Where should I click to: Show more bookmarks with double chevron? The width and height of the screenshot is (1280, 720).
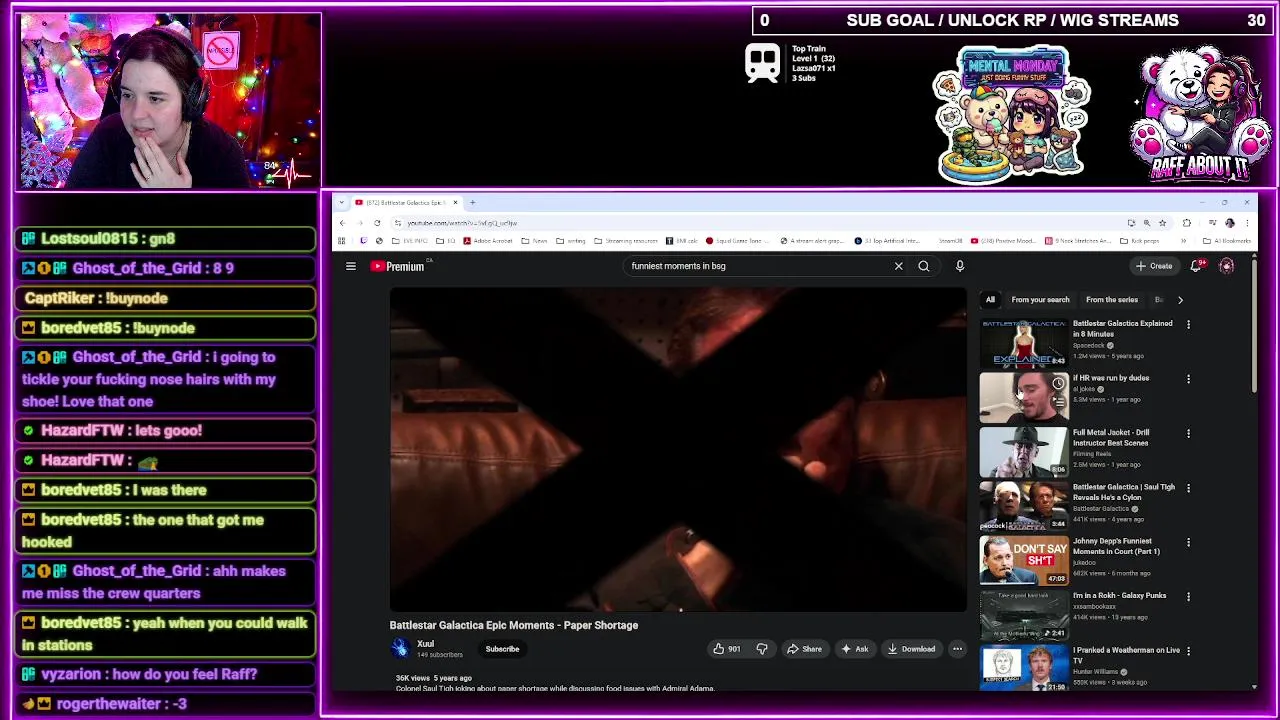[x=1183, y=241]
